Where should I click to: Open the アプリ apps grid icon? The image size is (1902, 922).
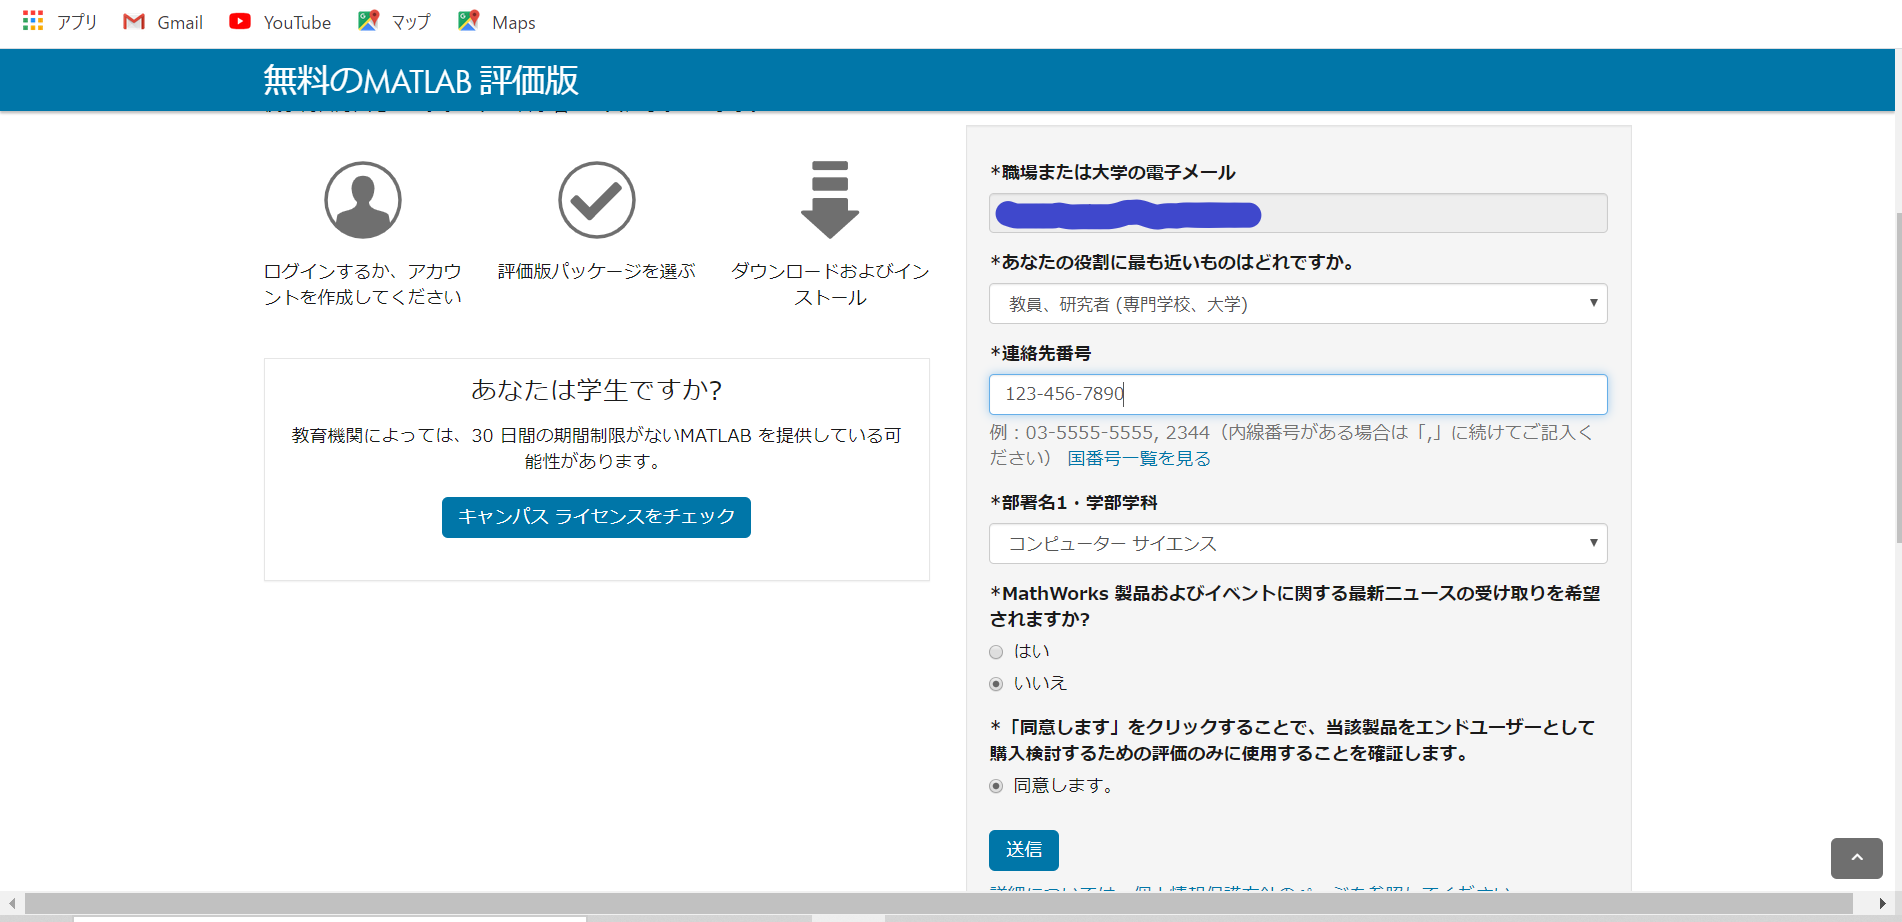(x=33, y=21)
